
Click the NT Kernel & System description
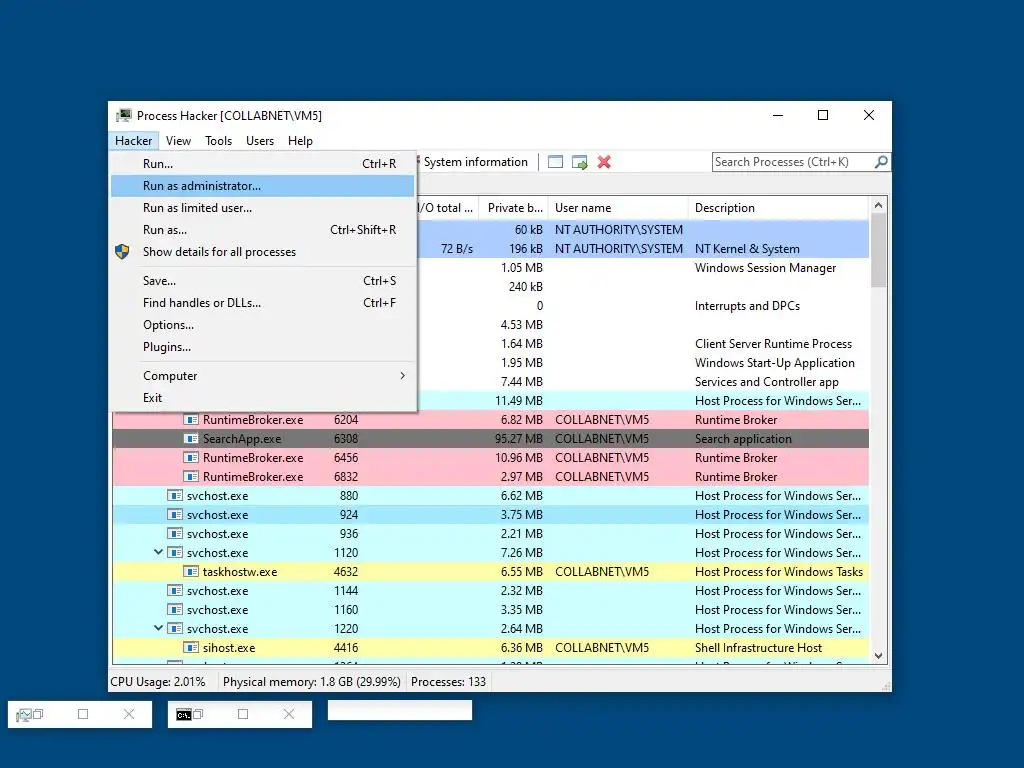coord(747,249)
